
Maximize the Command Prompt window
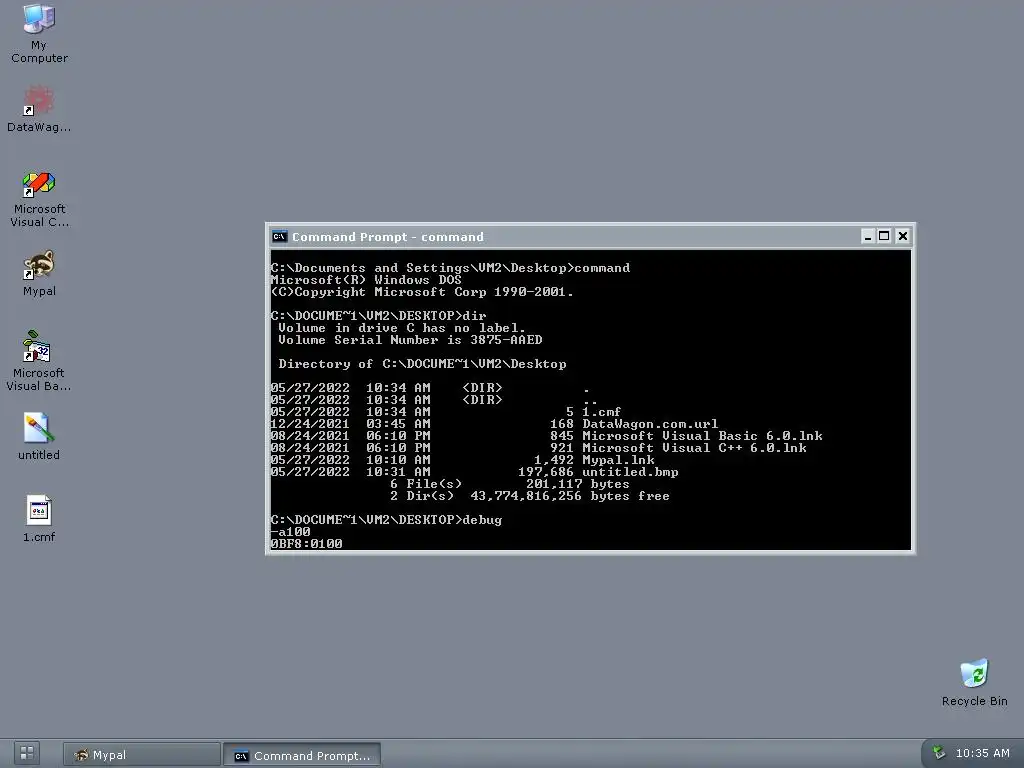click(x=884, y=236)
